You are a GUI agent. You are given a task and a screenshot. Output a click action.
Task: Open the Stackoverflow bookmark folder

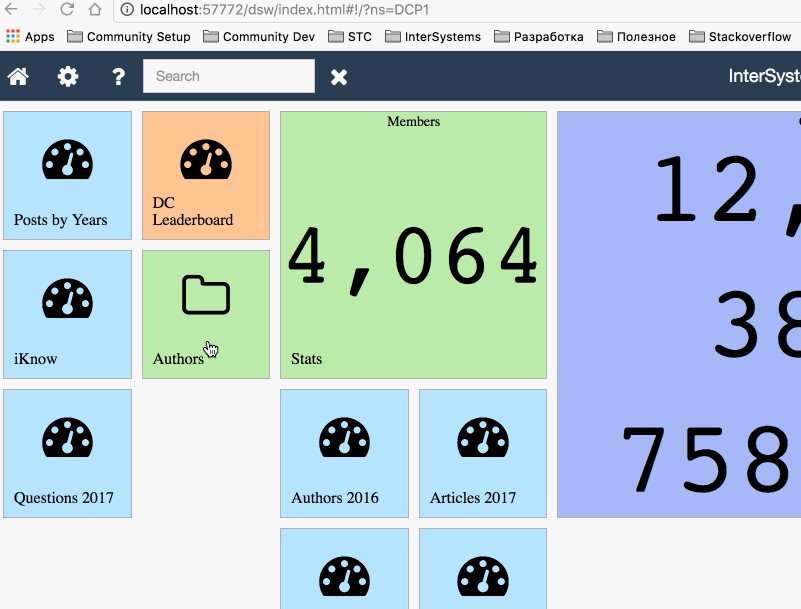point(739,37)
